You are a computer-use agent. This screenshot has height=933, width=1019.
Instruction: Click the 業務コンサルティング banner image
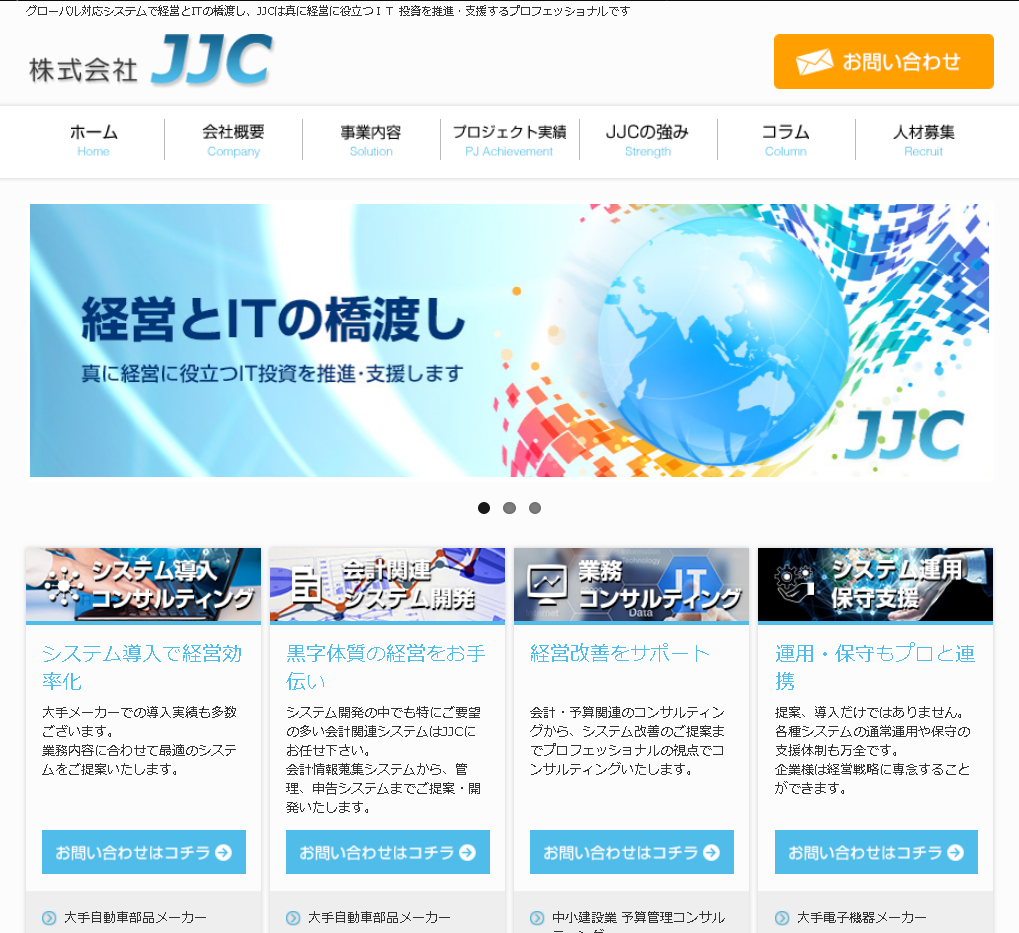(x=632, y=585)
